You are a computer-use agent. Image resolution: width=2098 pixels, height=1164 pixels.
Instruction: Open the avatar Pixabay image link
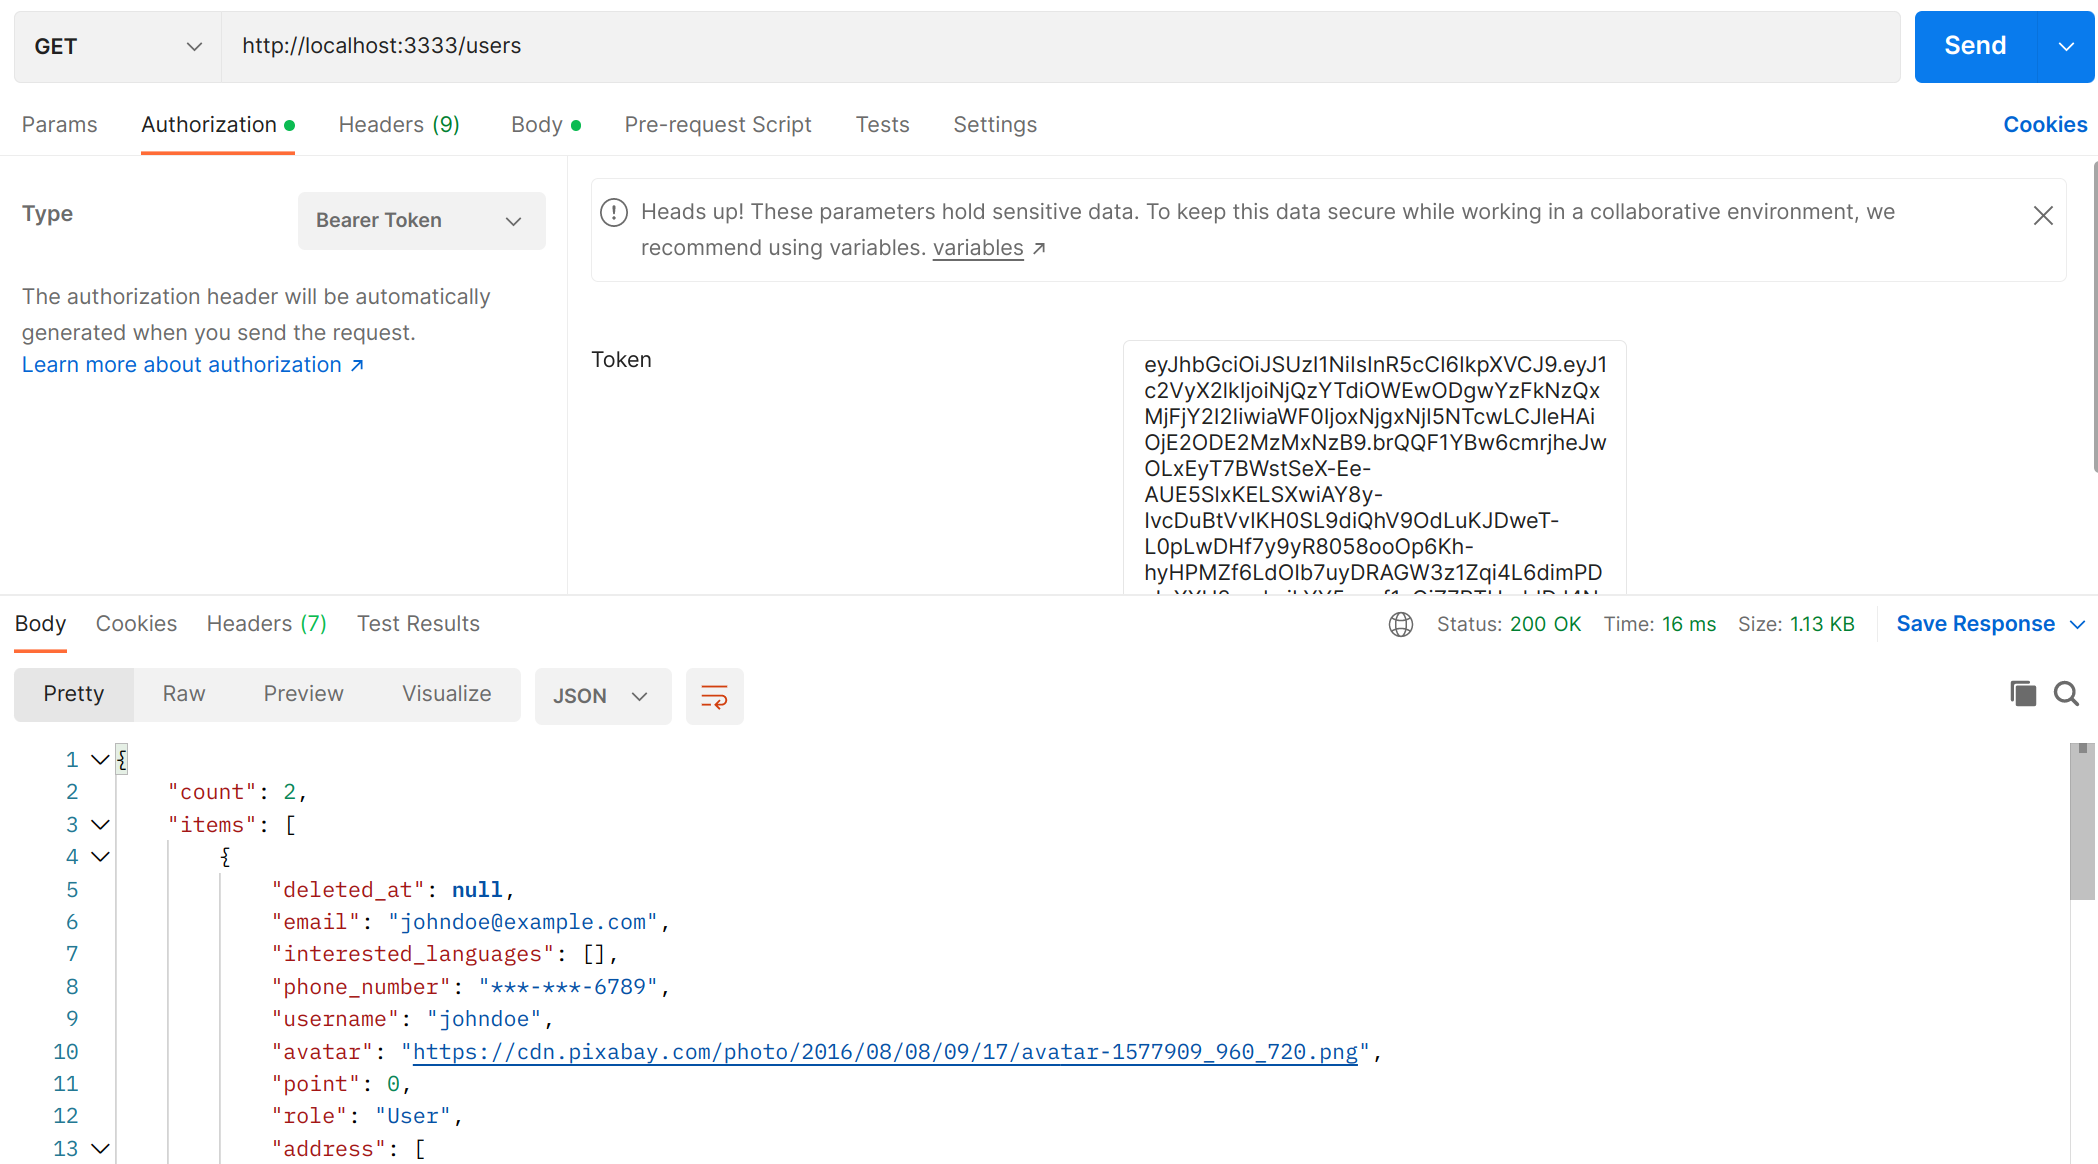click(x=884, y=1051)
